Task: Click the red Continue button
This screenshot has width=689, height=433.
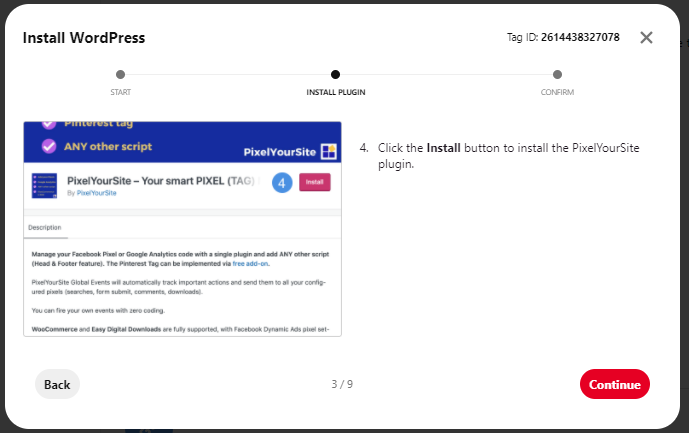Action: [x=614, y=384]
